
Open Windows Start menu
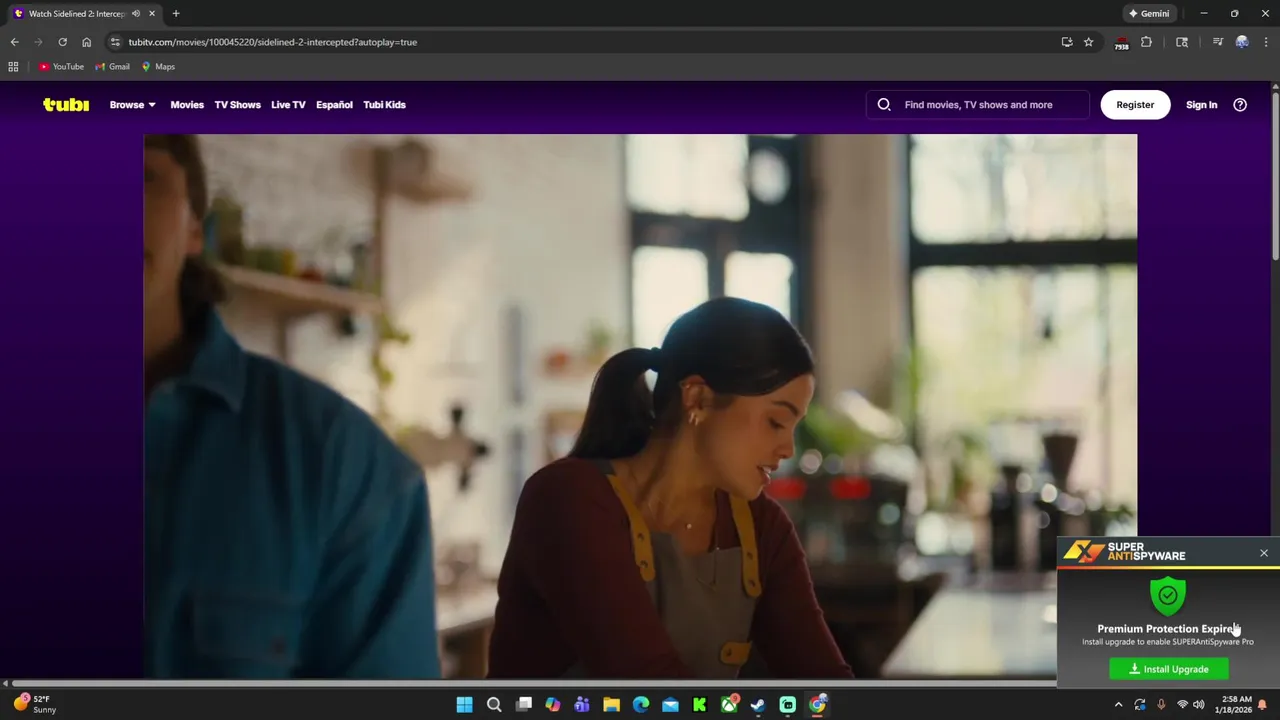point(464,705)
